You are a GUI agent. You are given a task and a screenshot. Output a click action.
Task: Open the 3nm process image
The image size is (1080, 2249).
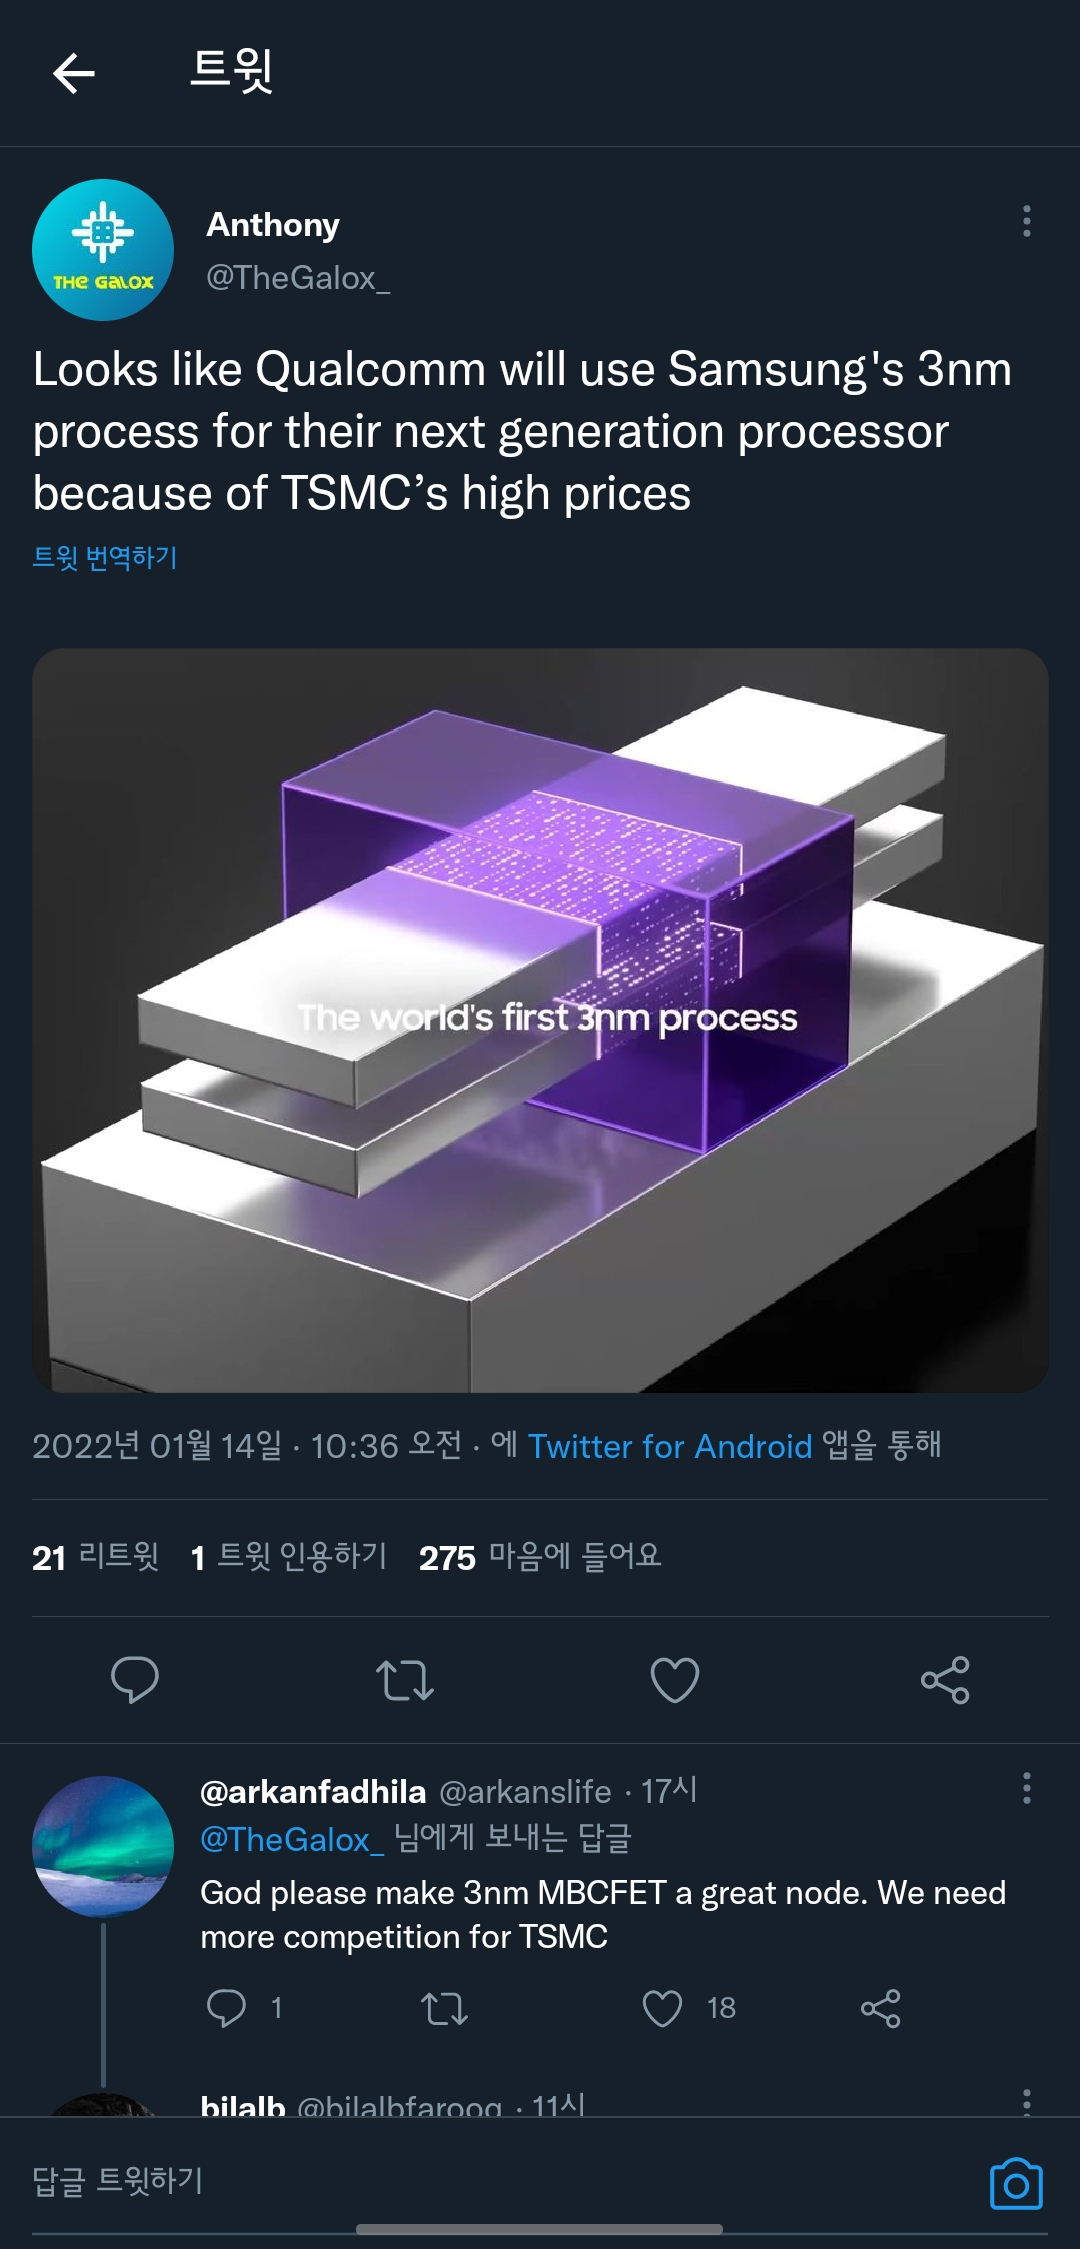tap(540, 1020)
